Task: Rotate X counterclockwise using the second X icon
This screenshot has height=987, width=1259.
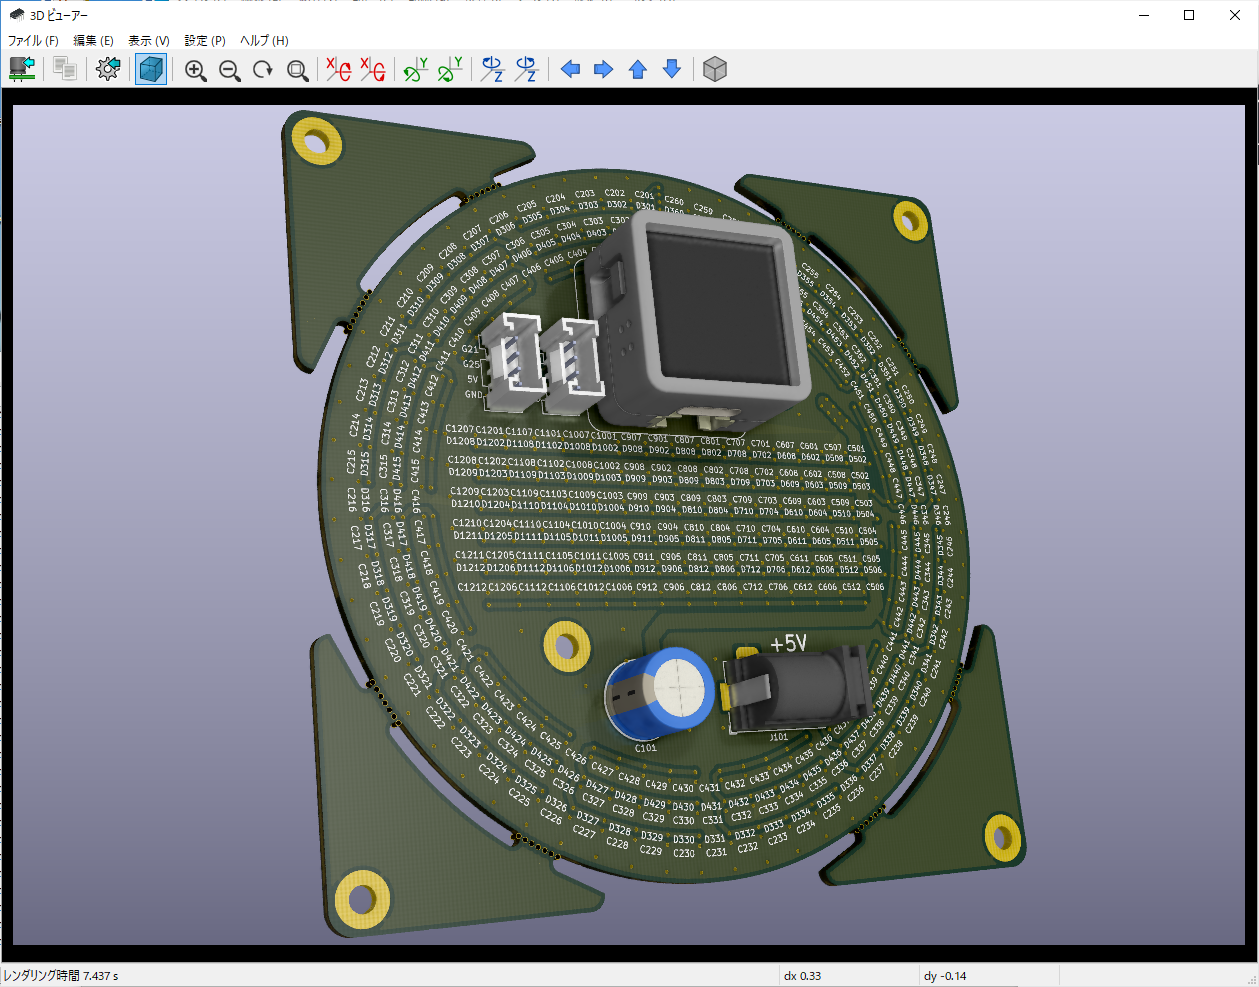Action: [x=373, y=69]
